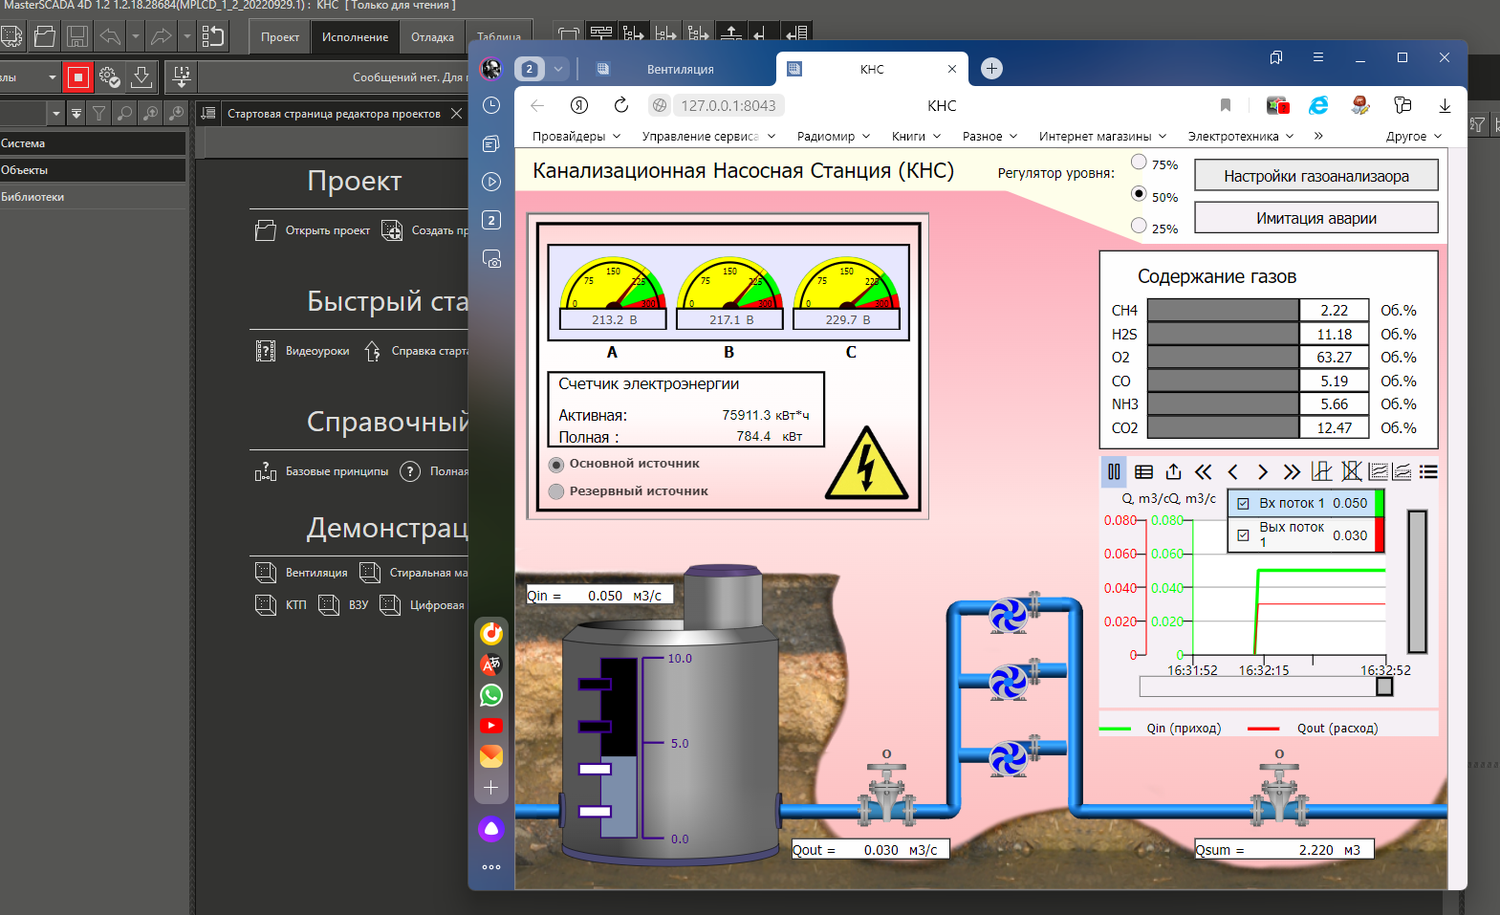The height and width of the screenshot is (915, 1500).
Task: Open the Исполнение tab in MasterSCADA
Action: coord(355,37)
